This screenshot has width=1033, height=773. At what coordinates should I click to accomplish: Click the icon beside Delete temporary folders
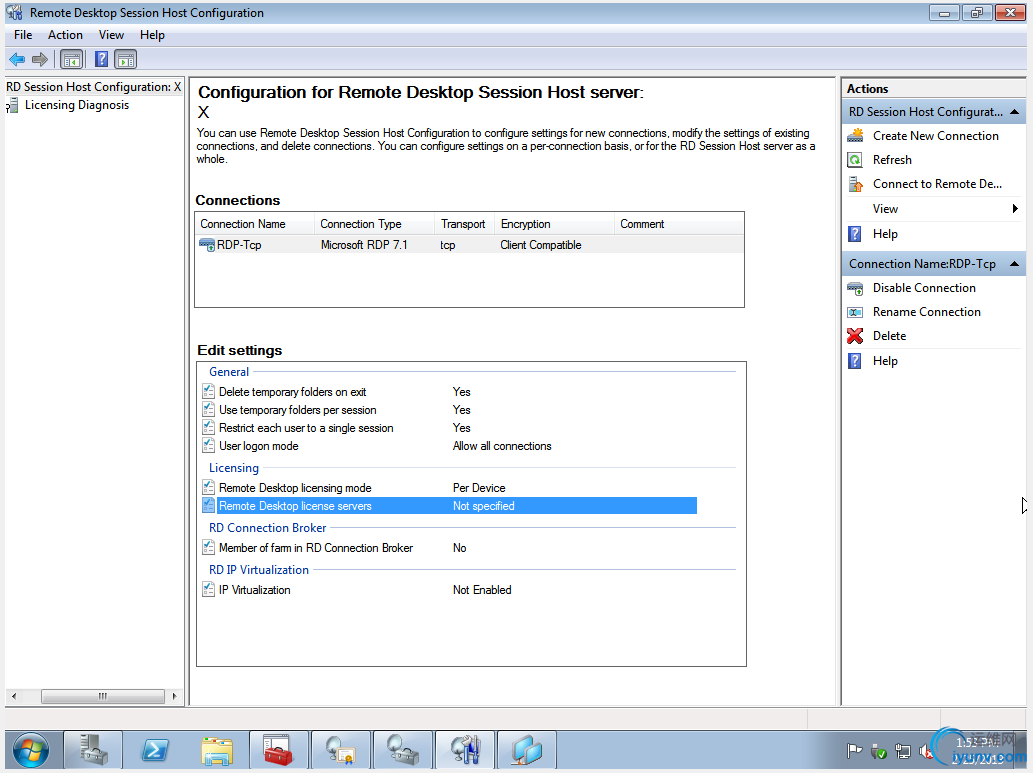point(208,391)
